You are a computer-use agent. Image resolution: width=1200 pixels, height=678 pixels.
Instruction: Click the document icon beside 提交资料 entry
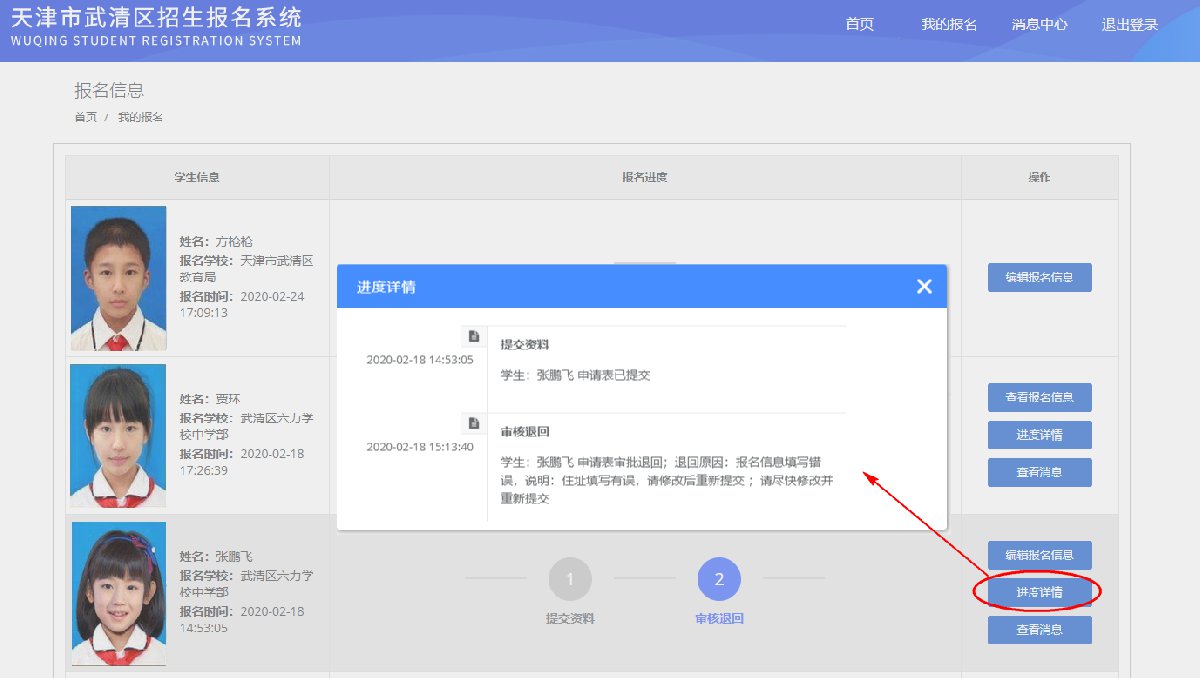click(x=474, y=336)
